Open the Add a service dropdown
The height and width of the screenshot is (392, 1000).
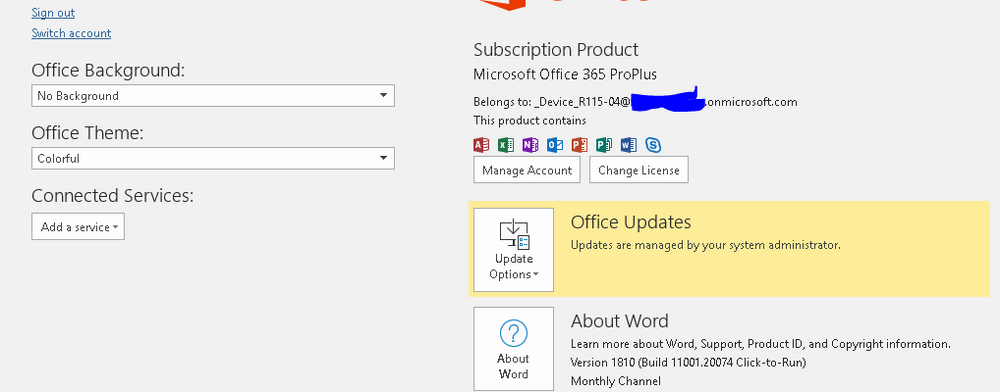(x=78, y=226)
